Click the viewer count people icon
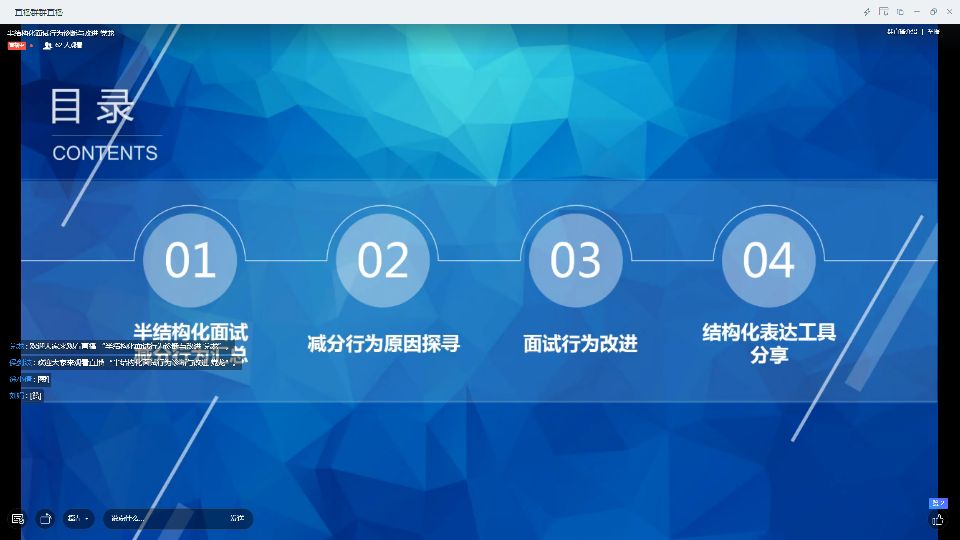The width and height of the screenshot is (960, 540). tap(47, 45)
